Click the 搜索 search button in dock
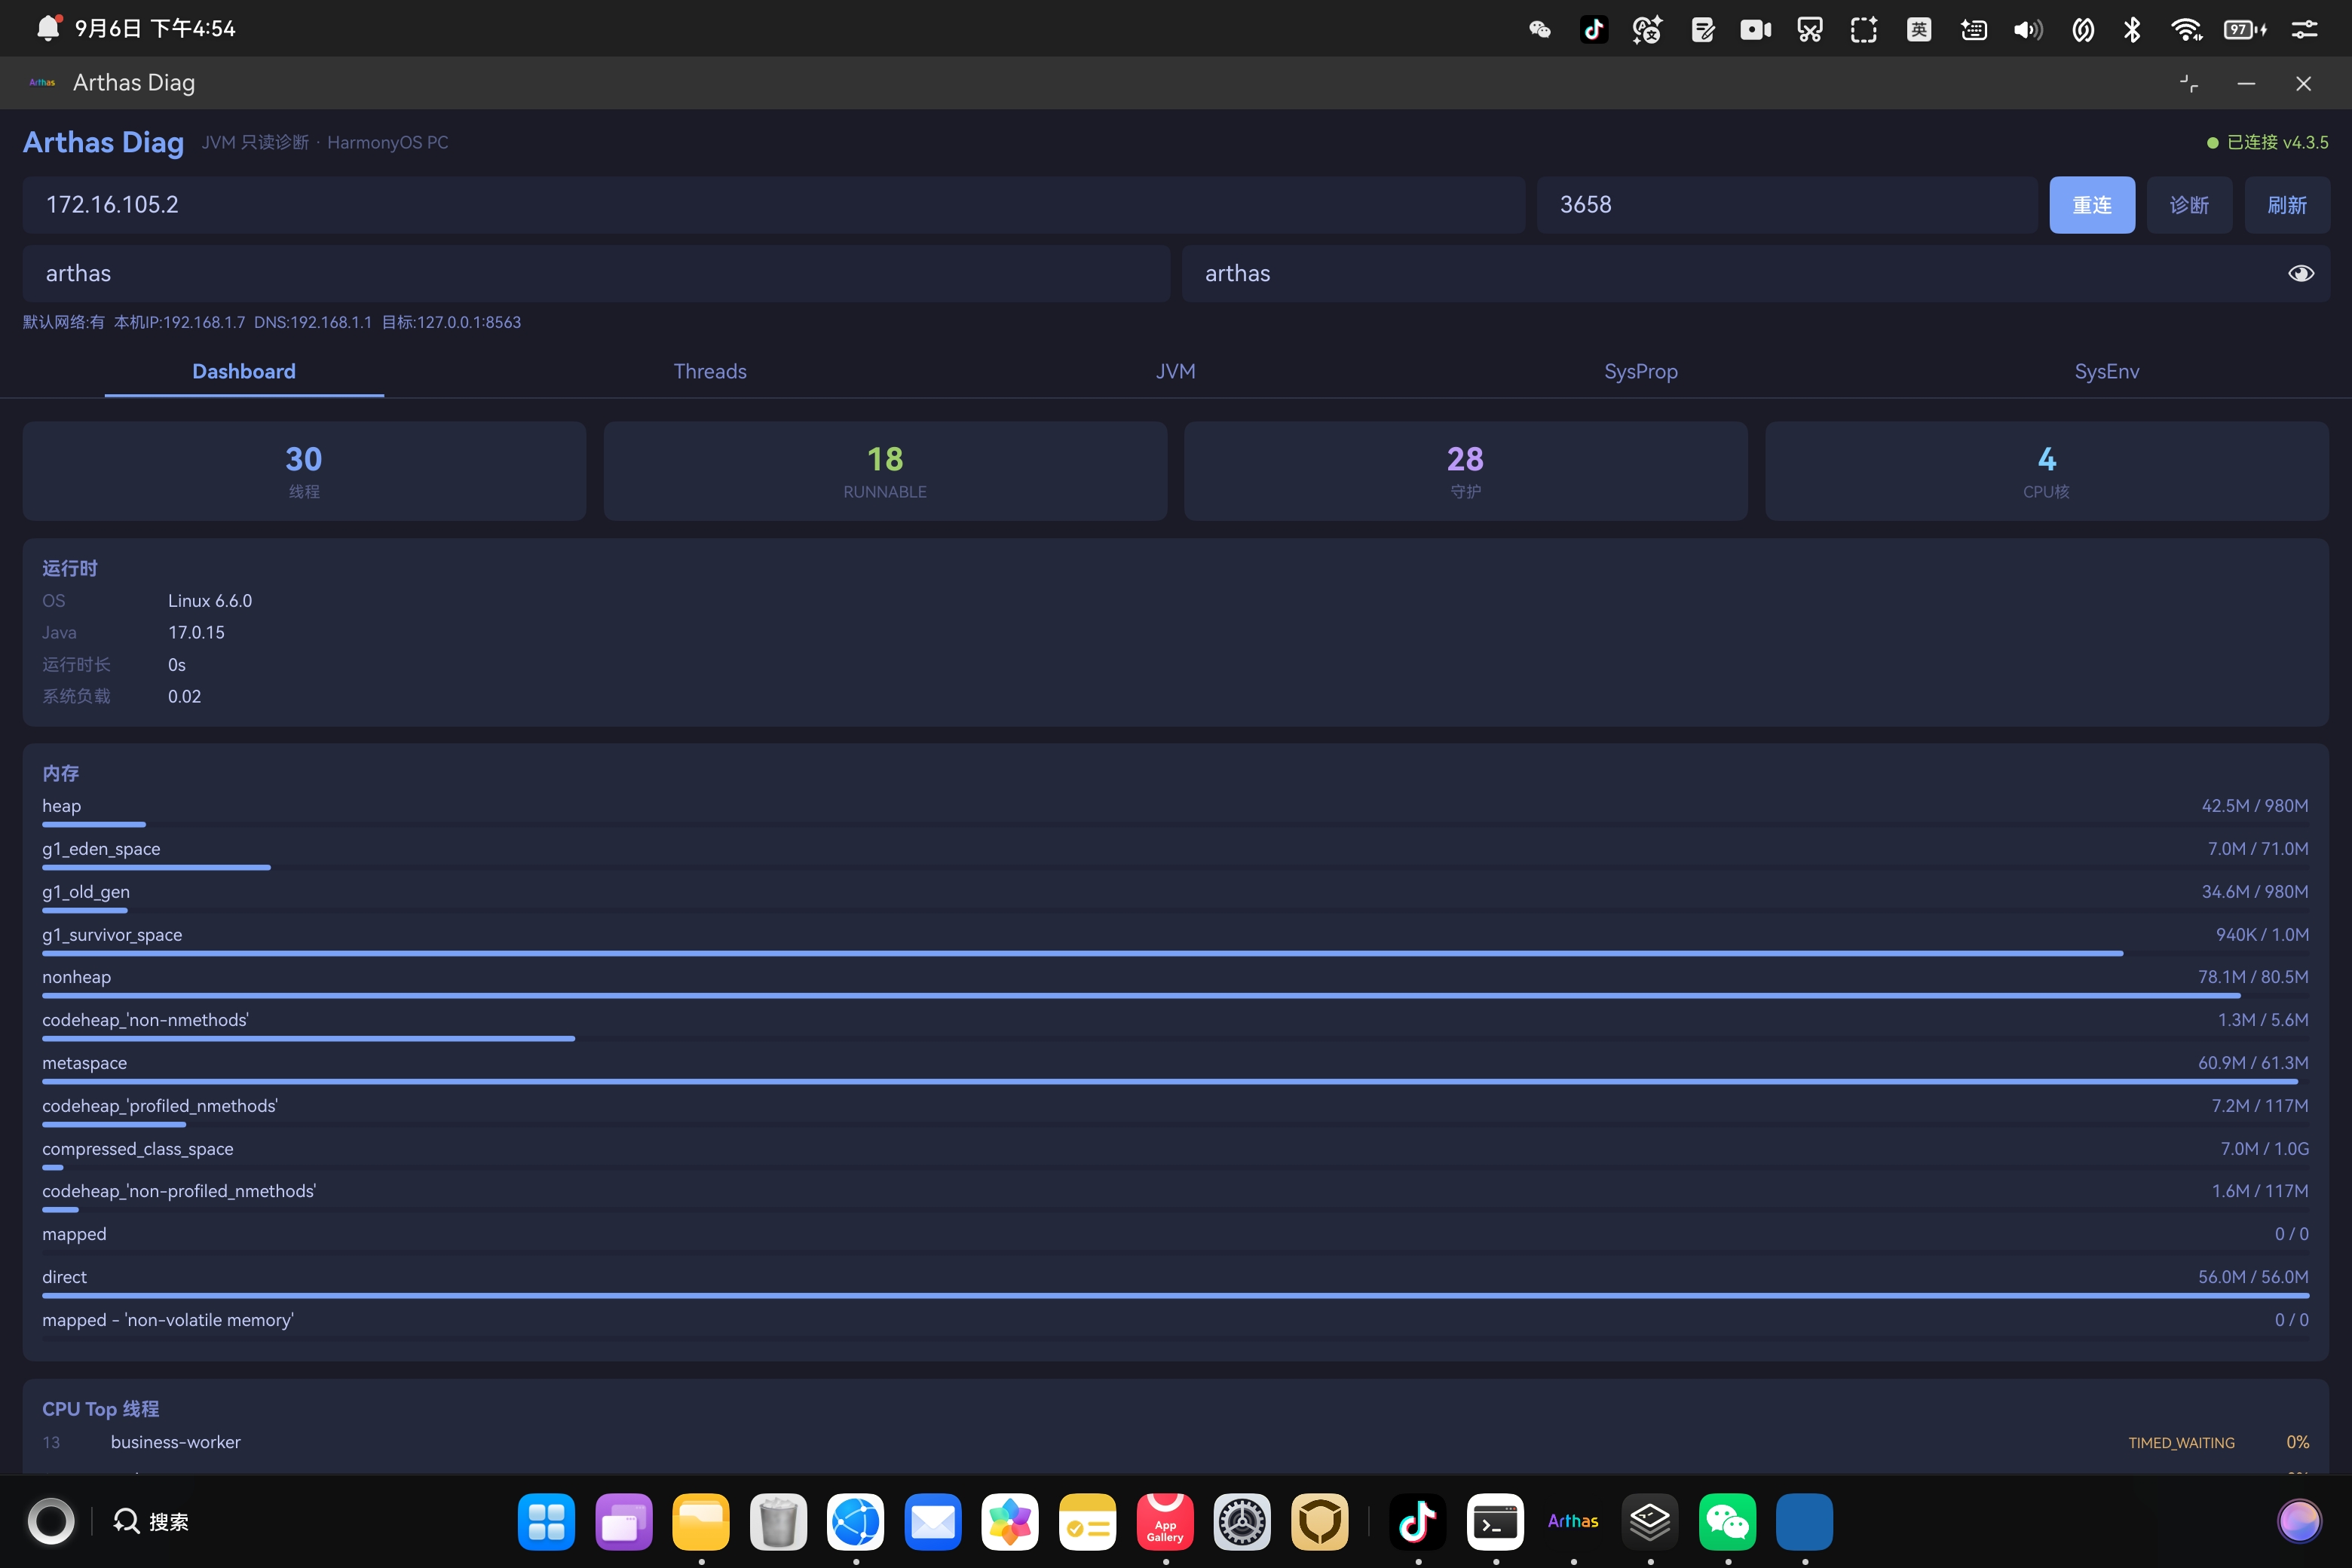Image resolution: width=2352 pixels, height=1568 pixels. coord(151,1521)
